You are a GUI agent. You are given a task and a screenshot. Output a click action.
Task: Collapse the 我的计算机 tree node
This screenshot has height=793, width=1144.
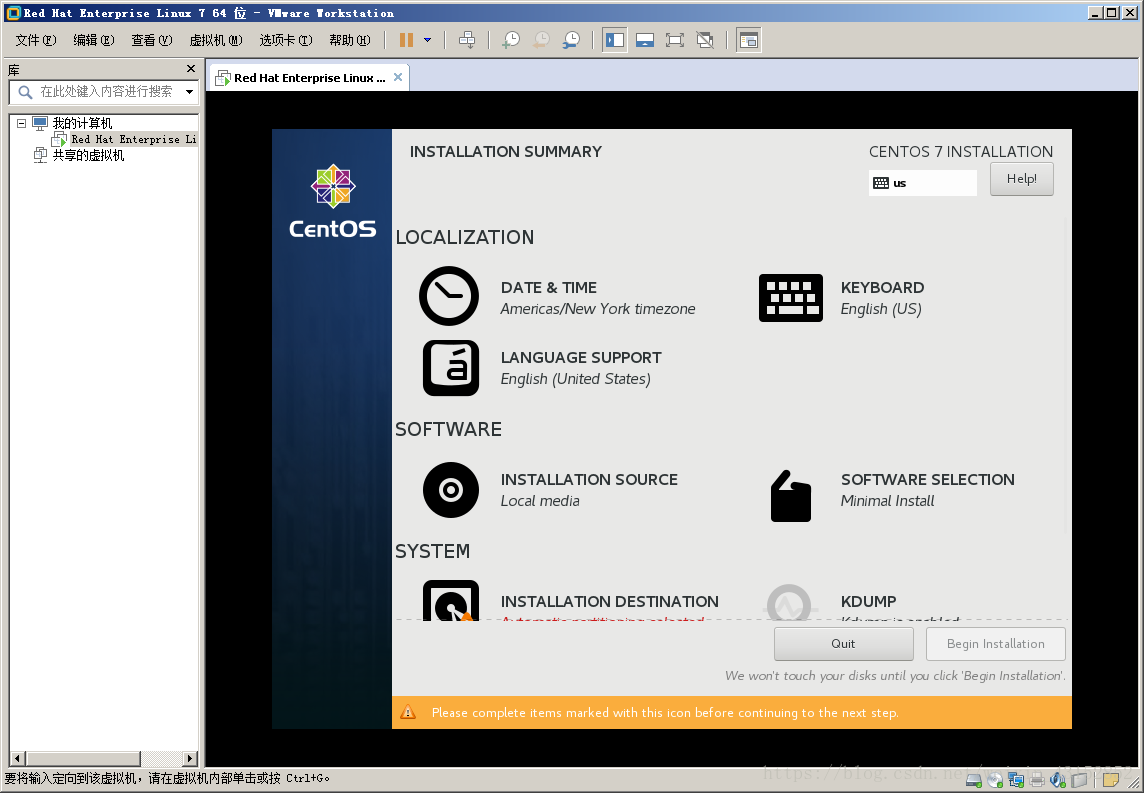22,123
